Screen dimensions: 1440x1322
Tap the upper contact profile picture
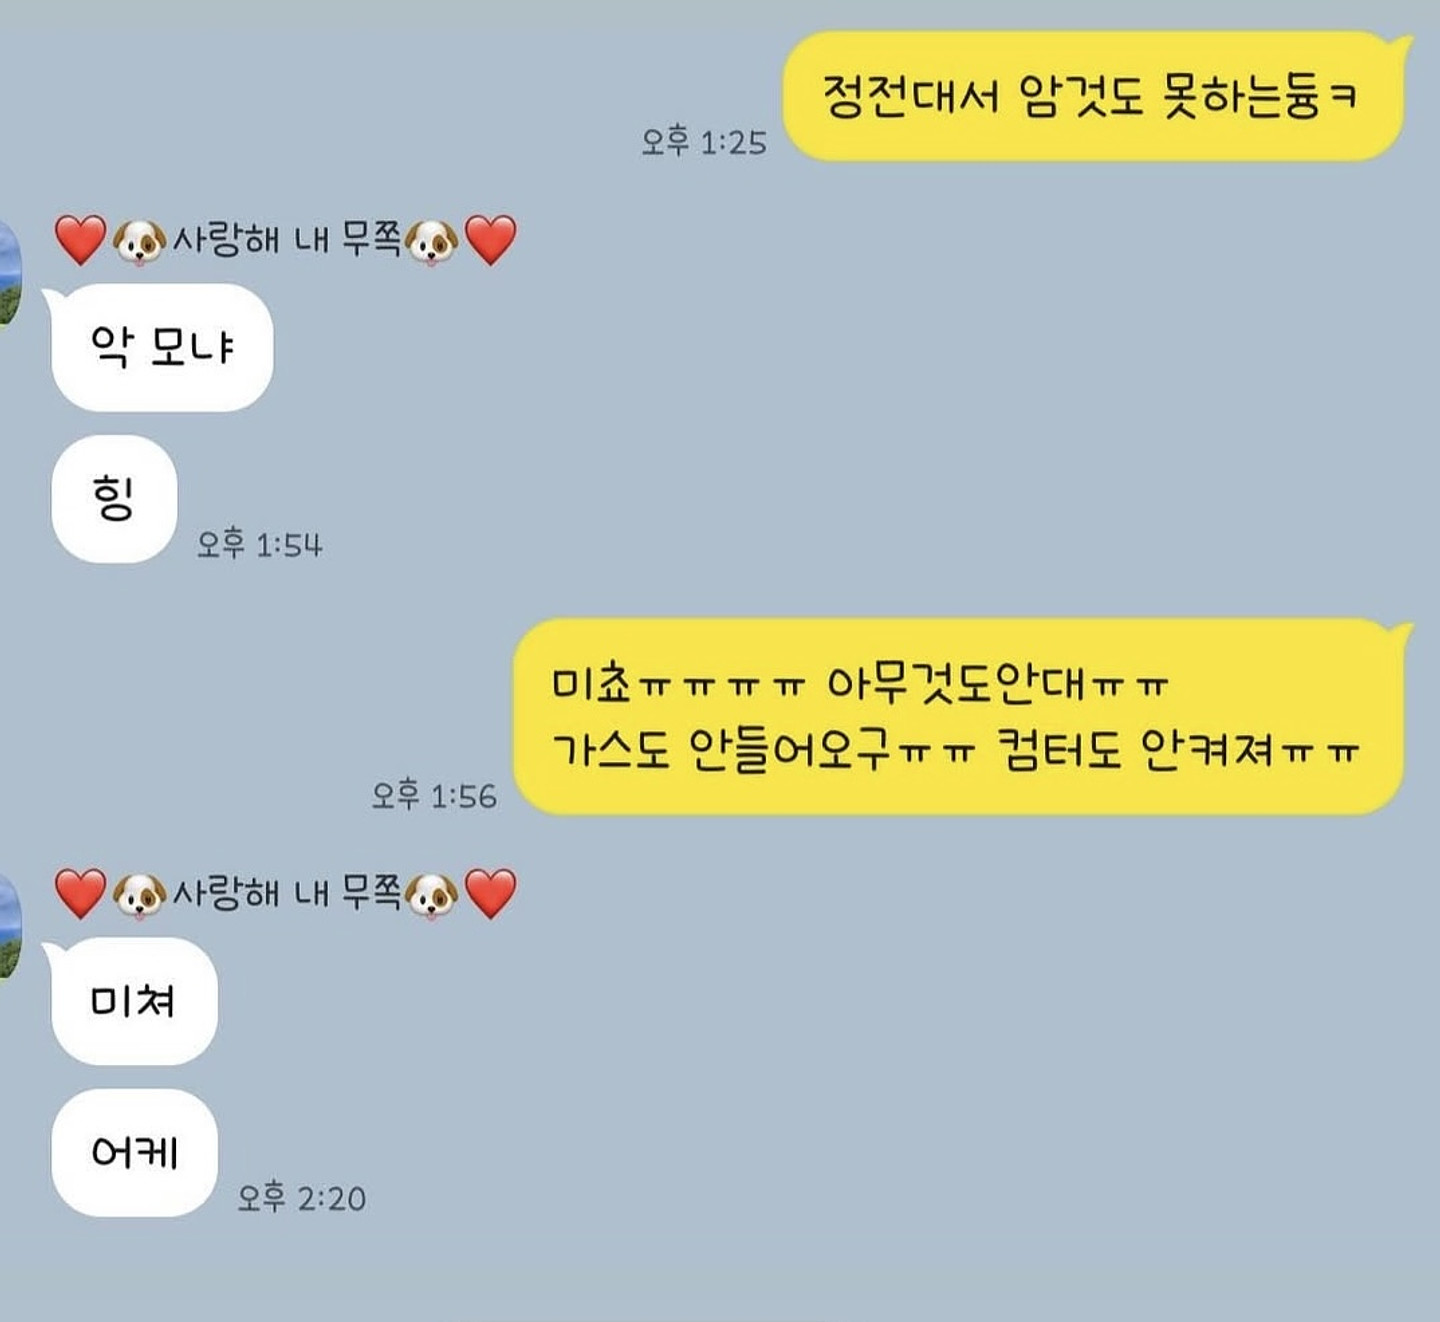point(9,272)
